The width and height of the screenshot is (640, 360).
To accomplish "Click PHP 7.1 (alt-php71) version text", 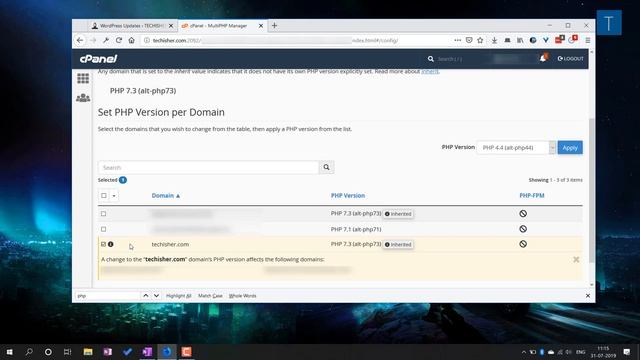I will click(356, 229).
